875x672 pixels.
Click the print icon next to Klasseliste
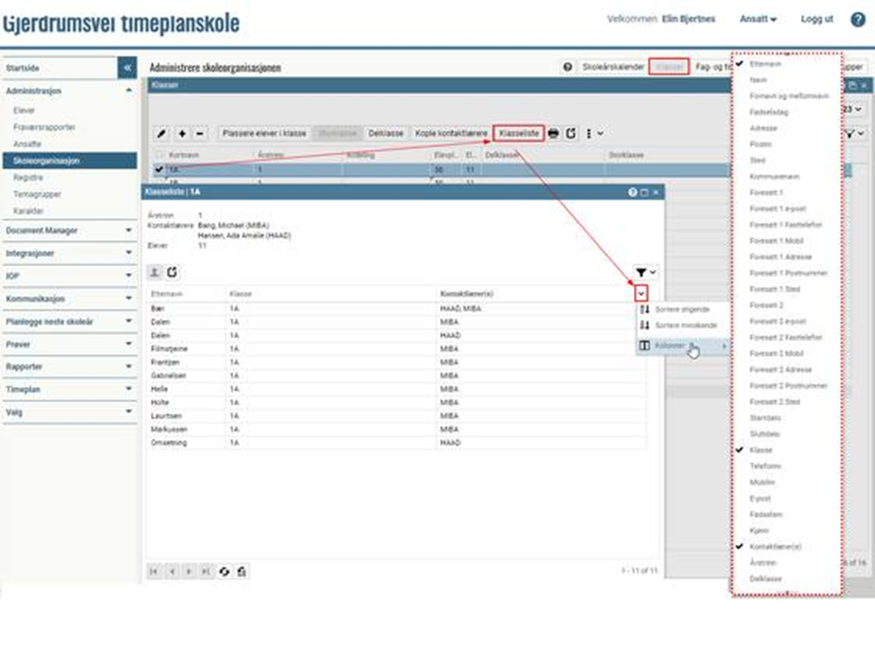pyautogui.click(x=553, y=133)
